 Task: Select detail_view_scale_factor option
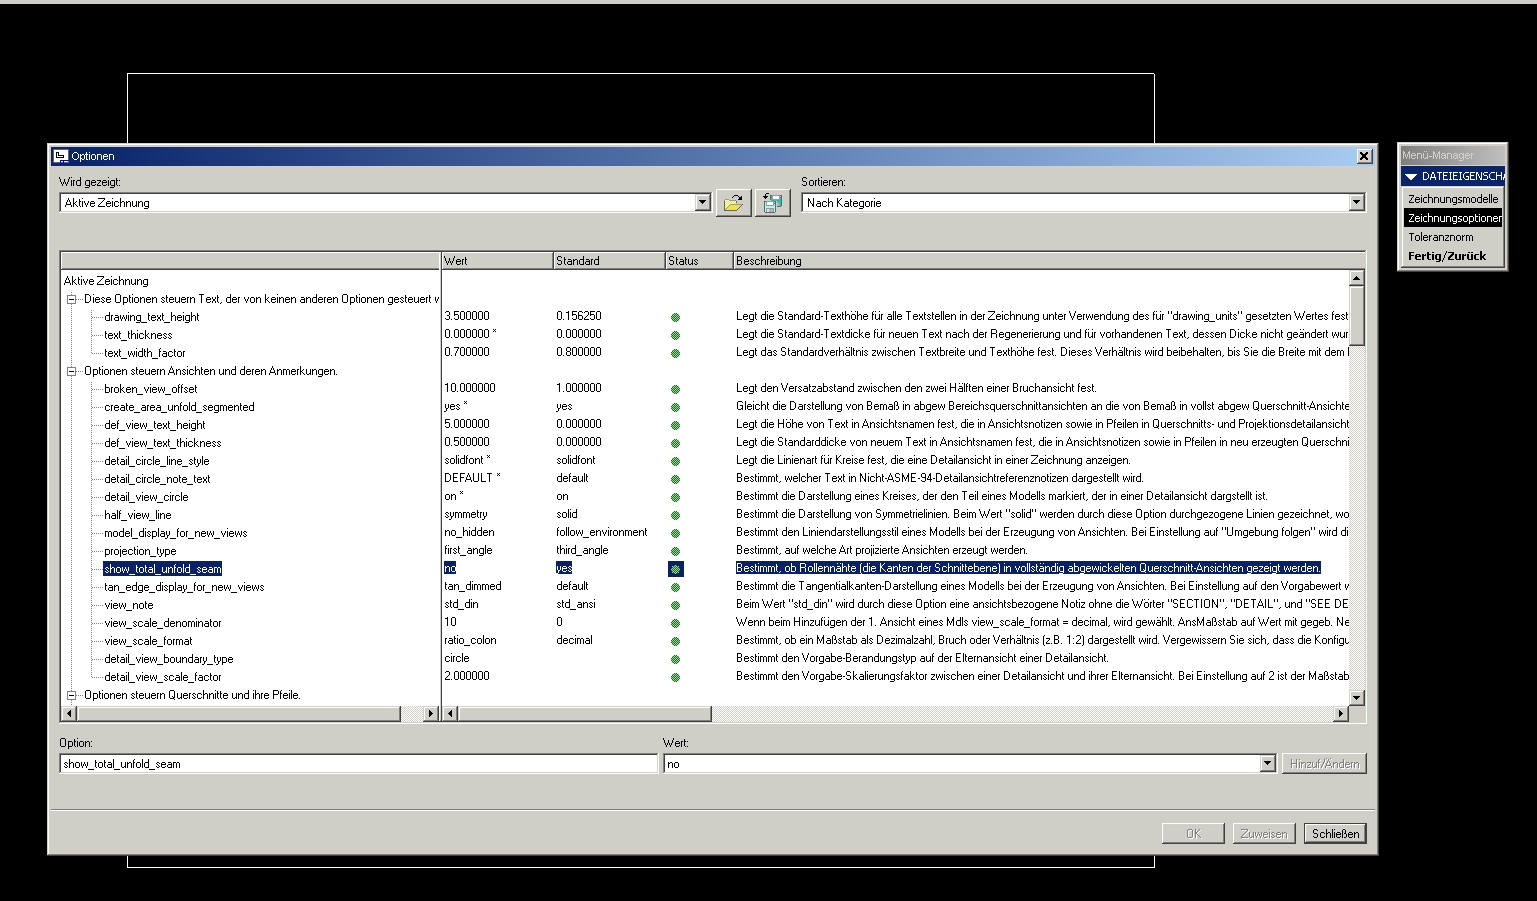coord(163,677)
